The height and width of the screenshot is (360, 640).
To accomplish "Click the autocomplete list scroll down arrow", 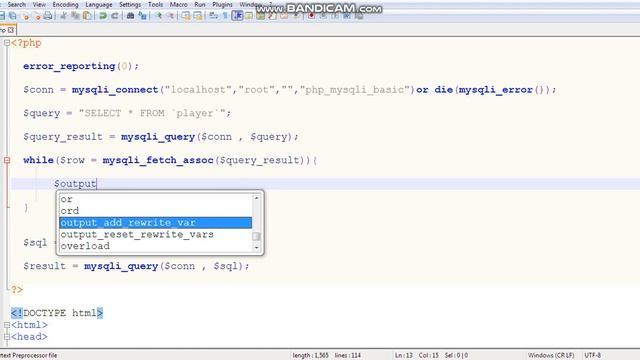I will (256, 247).
